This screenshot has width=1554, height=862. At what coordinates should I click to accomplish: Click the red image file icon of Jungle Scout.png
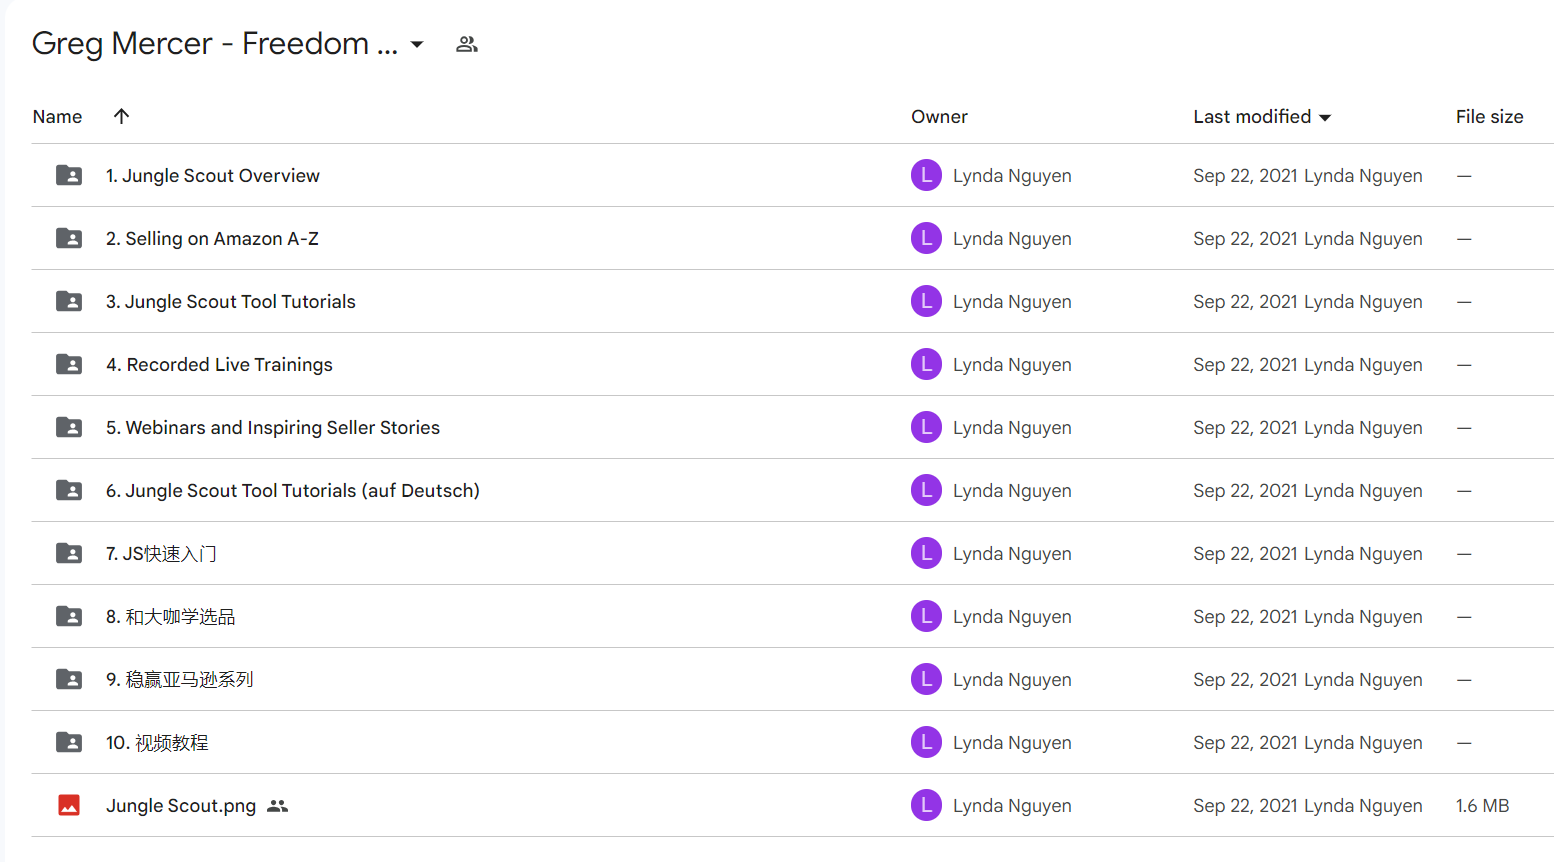[69, 805]
